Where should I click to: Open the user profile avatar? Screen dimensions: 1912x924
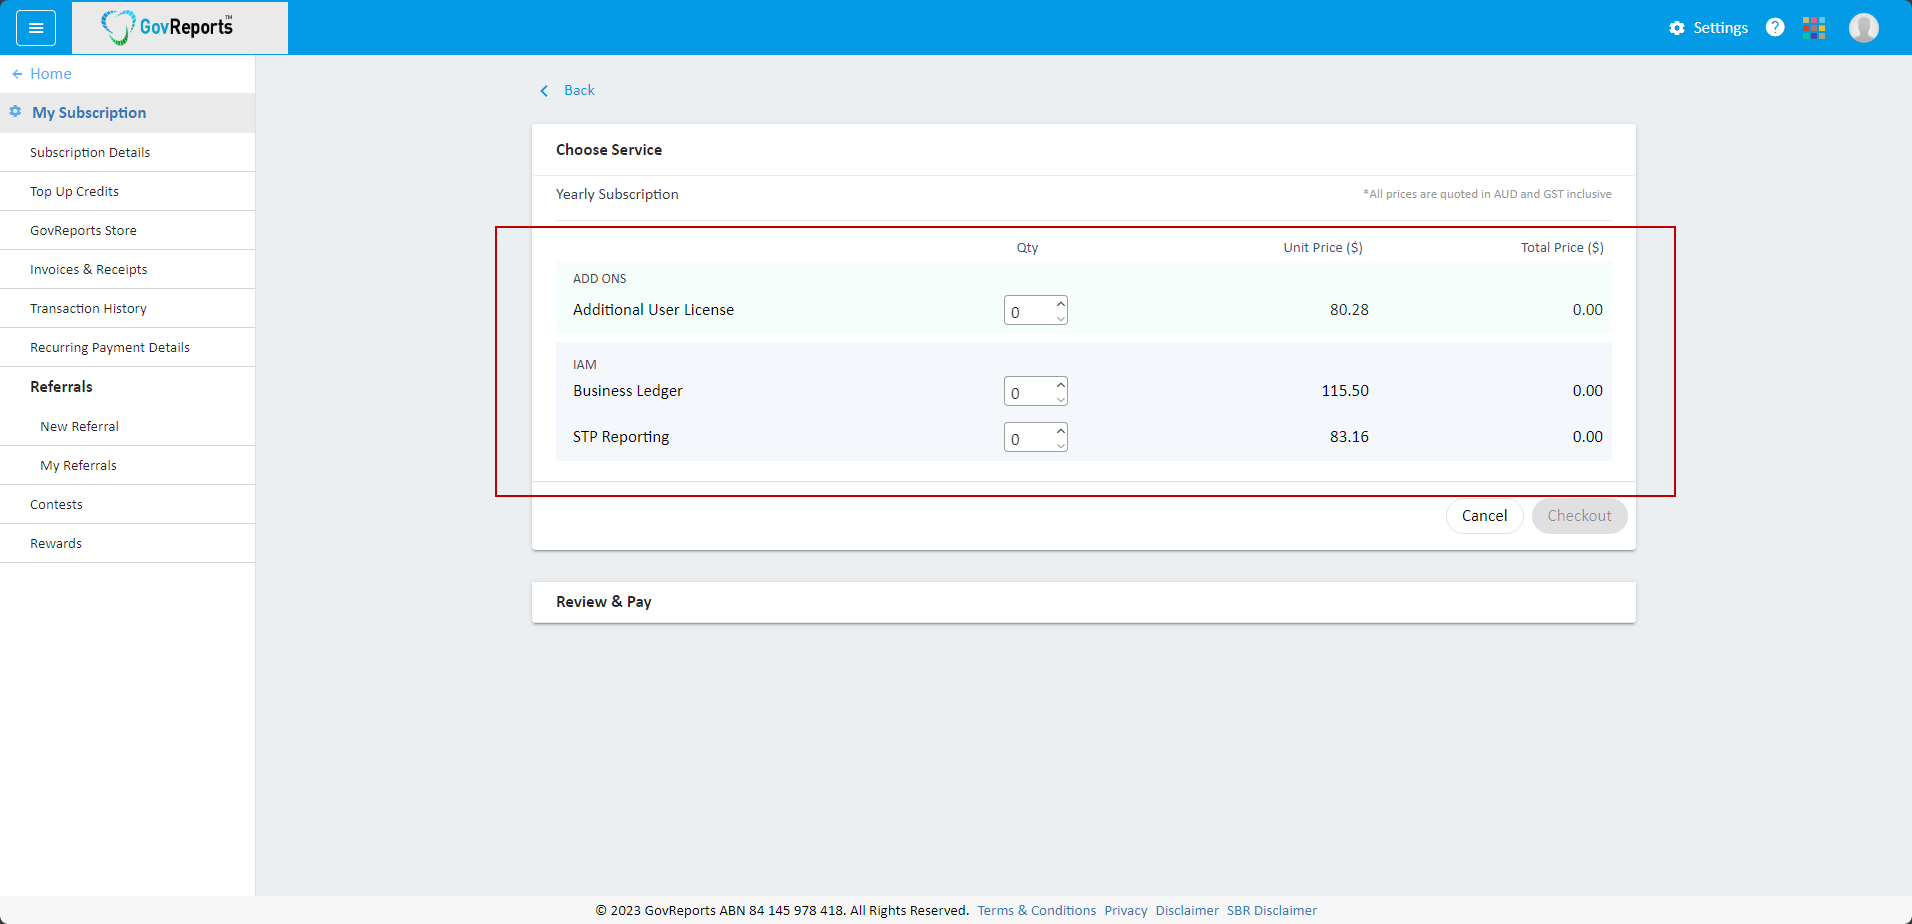click(x=1863, y=28)
